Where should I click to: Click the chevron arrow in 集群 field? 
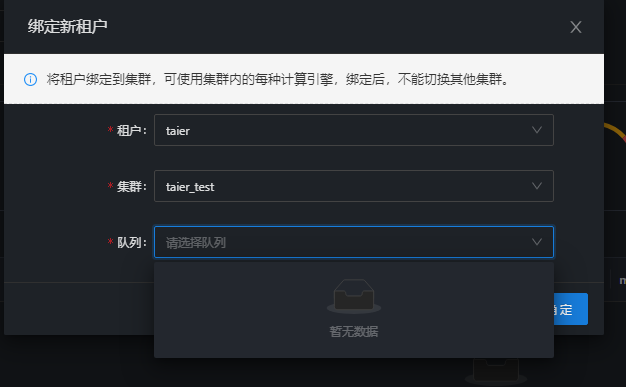point(537,186)
